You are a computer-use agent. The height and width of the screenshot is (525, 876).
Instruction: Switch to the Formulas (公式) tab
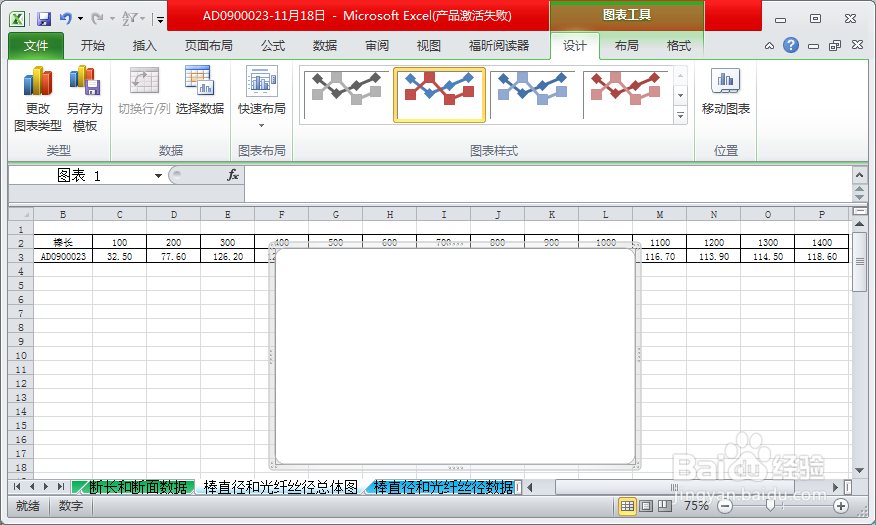coord(273,46)
